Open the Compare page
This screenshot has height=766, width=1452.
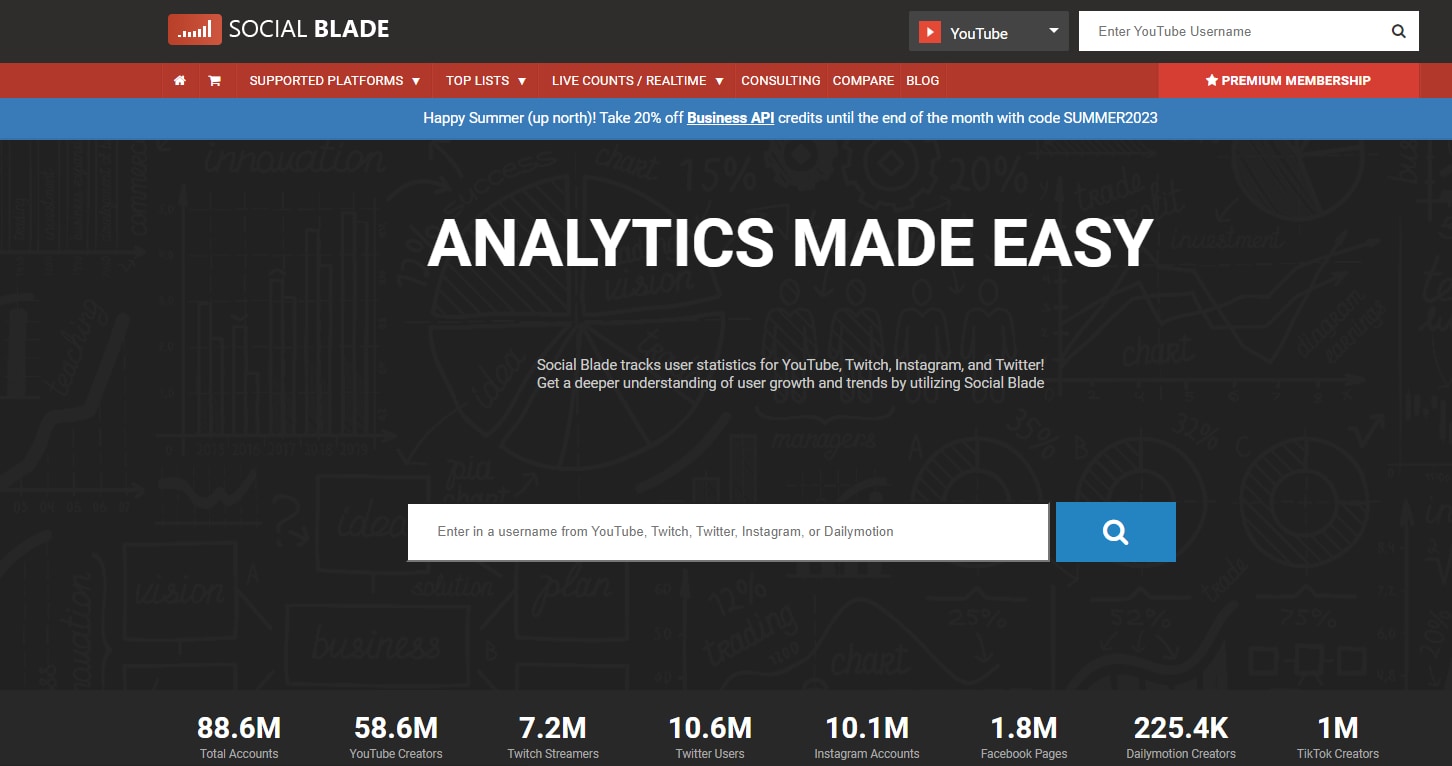(x=863, y=81)
